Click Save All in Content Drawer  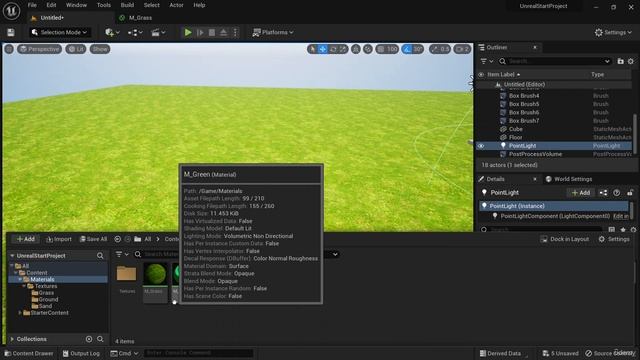pyautogui.click(x=93, y=239)
